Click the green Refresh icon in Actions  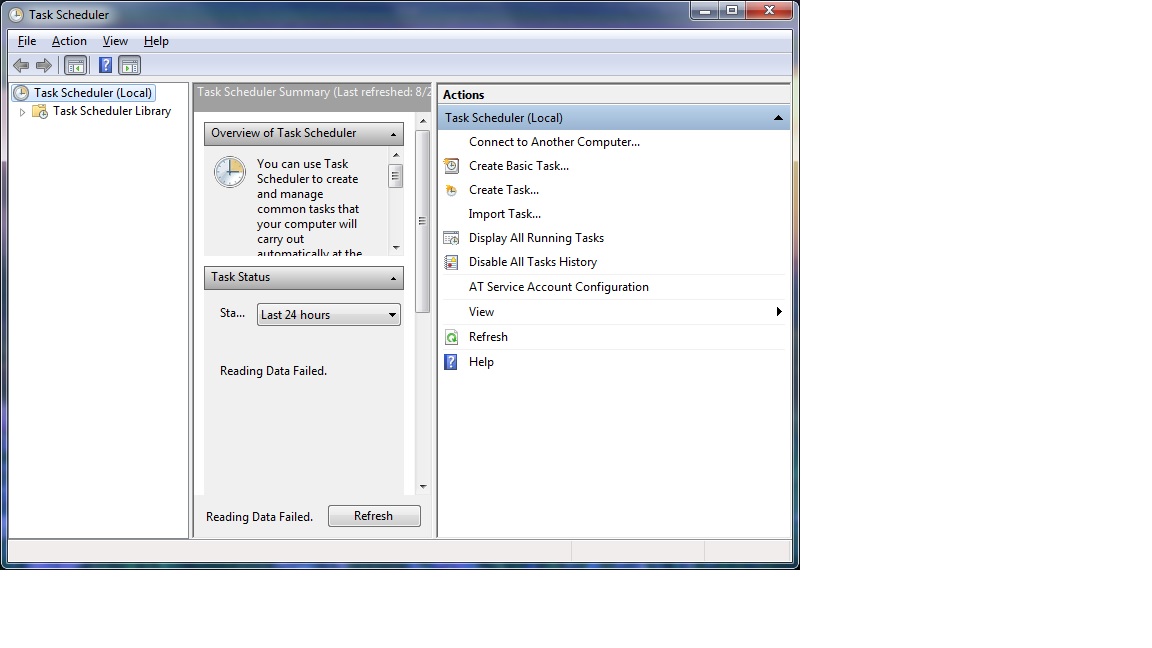point(452,337)
